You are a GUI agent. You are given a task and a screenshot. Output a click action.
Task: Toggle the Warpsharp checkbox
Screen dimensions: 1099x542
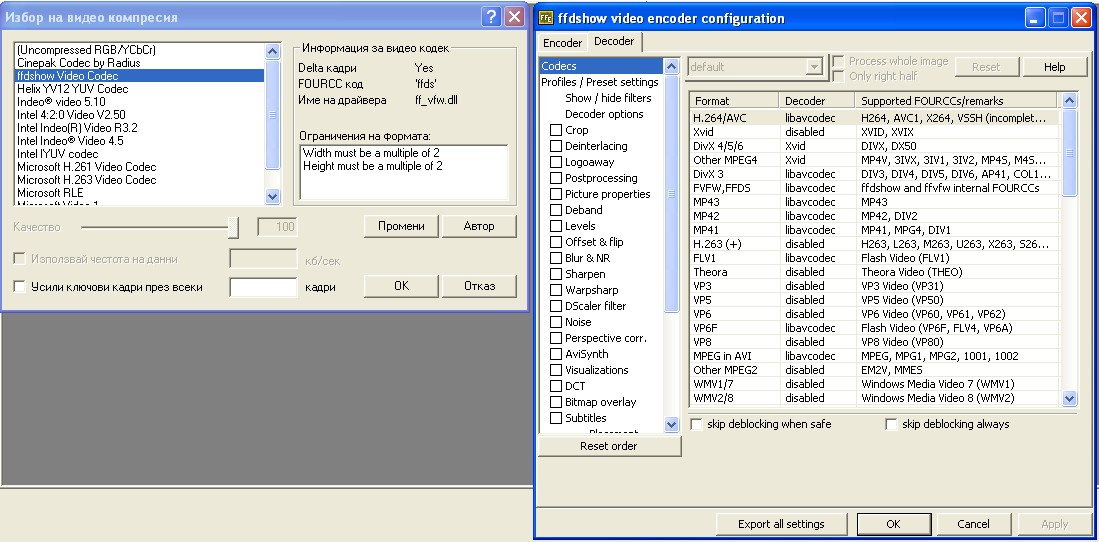click(556, 290)
